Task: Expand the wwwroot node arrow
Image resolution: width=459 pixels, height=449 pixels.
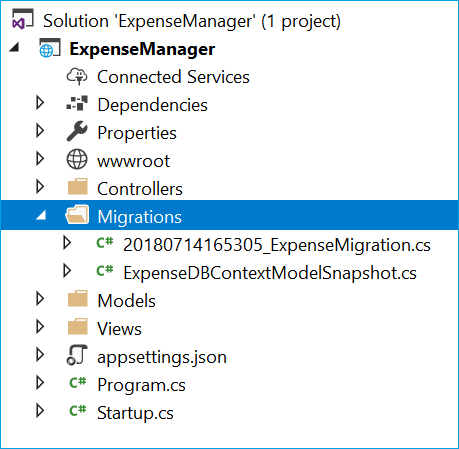Action: tap(40, 159)
